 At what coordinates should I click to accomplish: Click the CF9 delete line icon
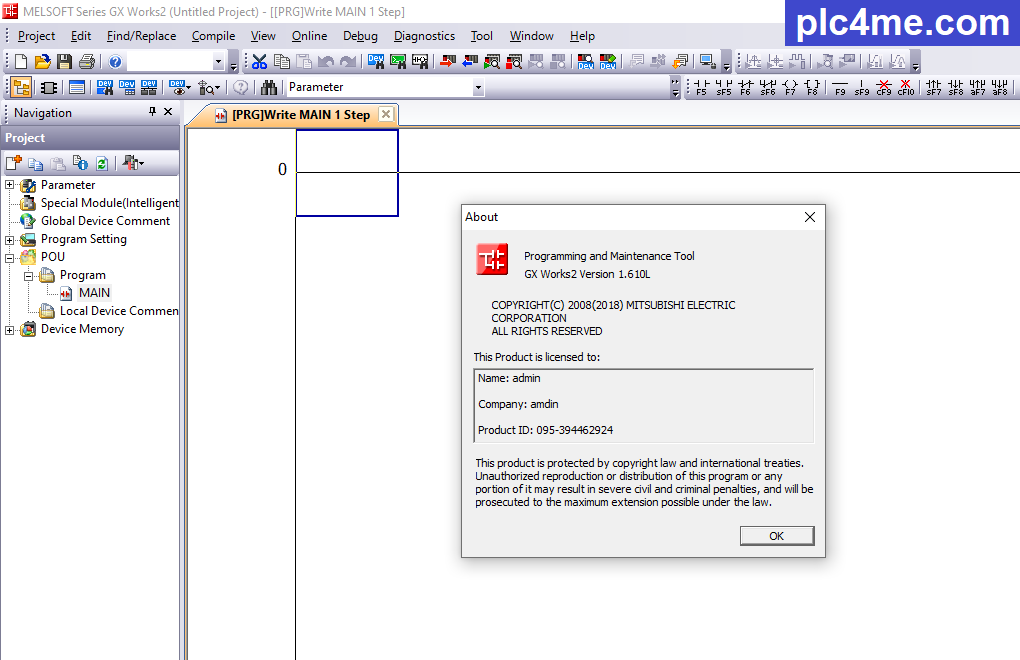(x=884, y=88)
